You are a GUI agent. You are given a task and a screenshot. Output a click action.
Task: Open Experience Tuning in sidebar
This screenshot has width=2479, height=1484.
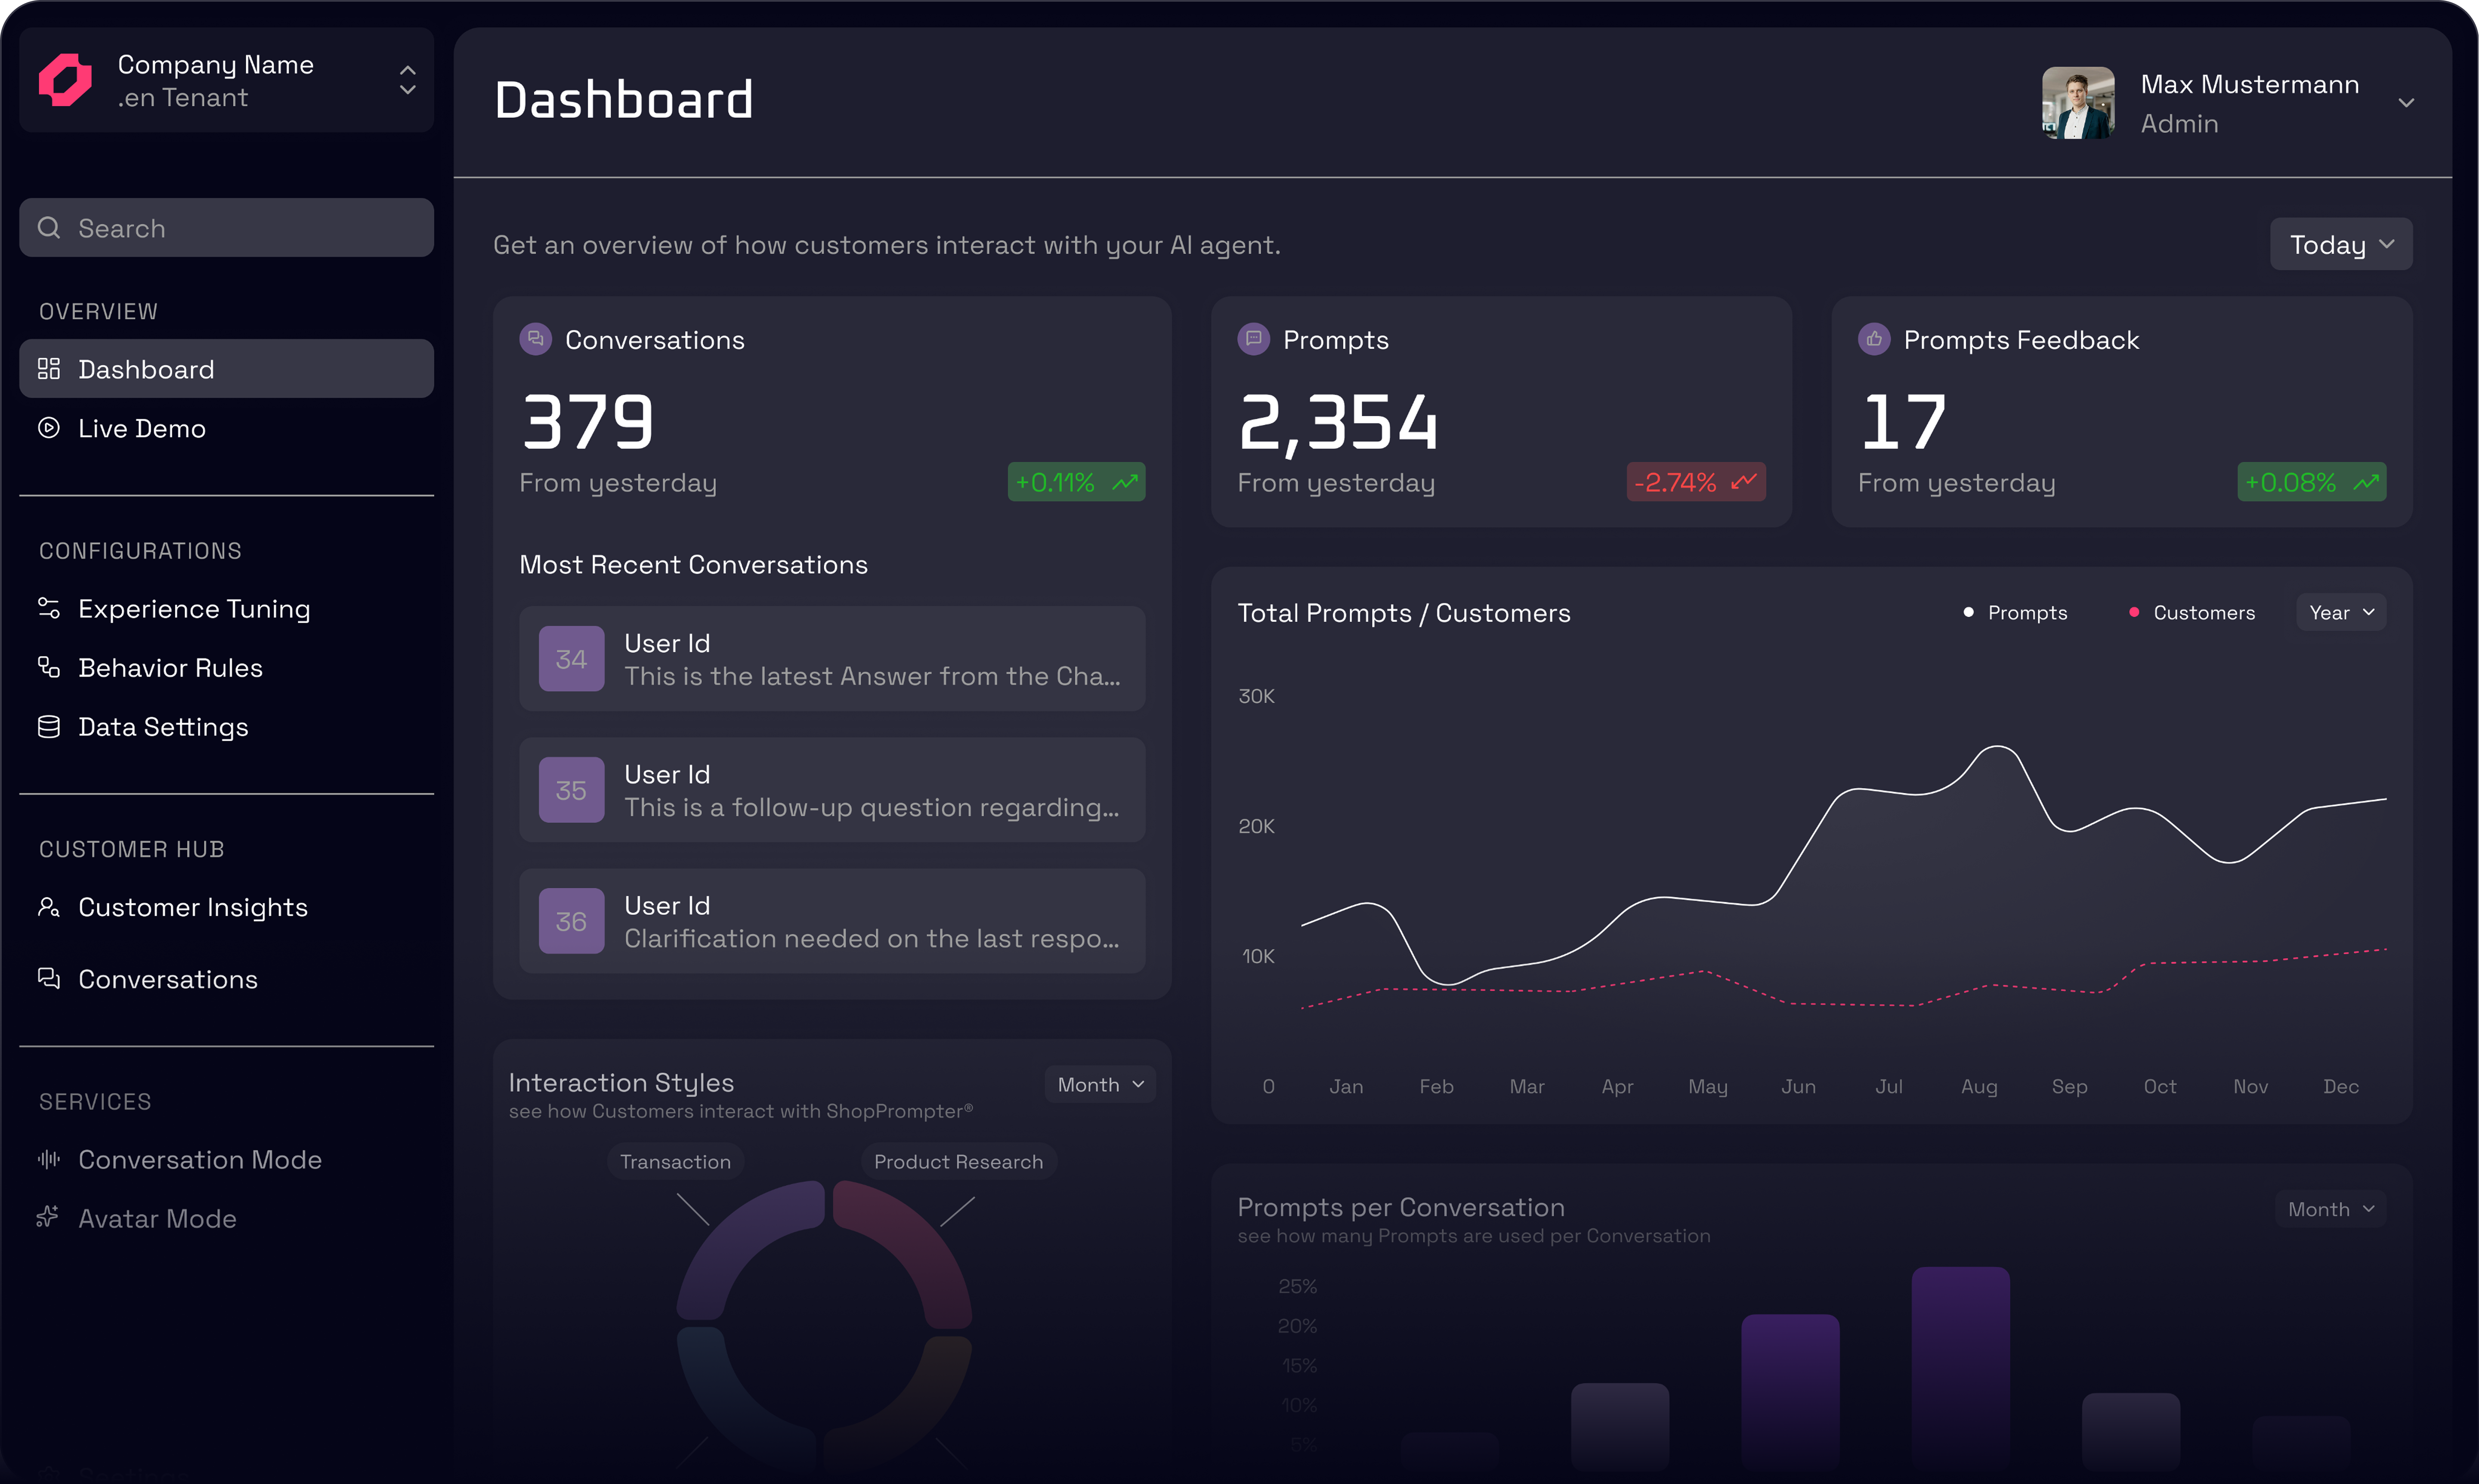click(x=194, y=609)
